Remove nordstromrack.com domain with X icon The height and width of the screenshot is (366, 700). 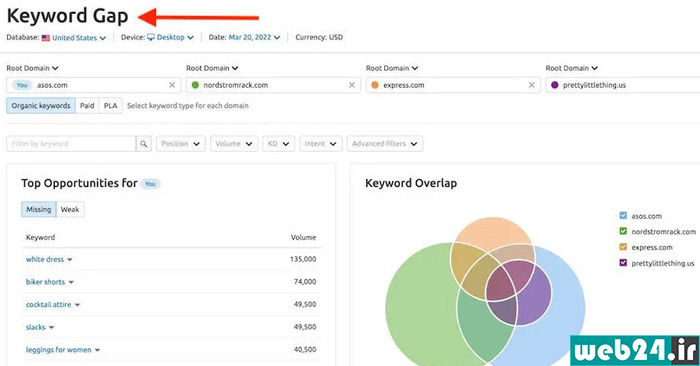point(352,85)
